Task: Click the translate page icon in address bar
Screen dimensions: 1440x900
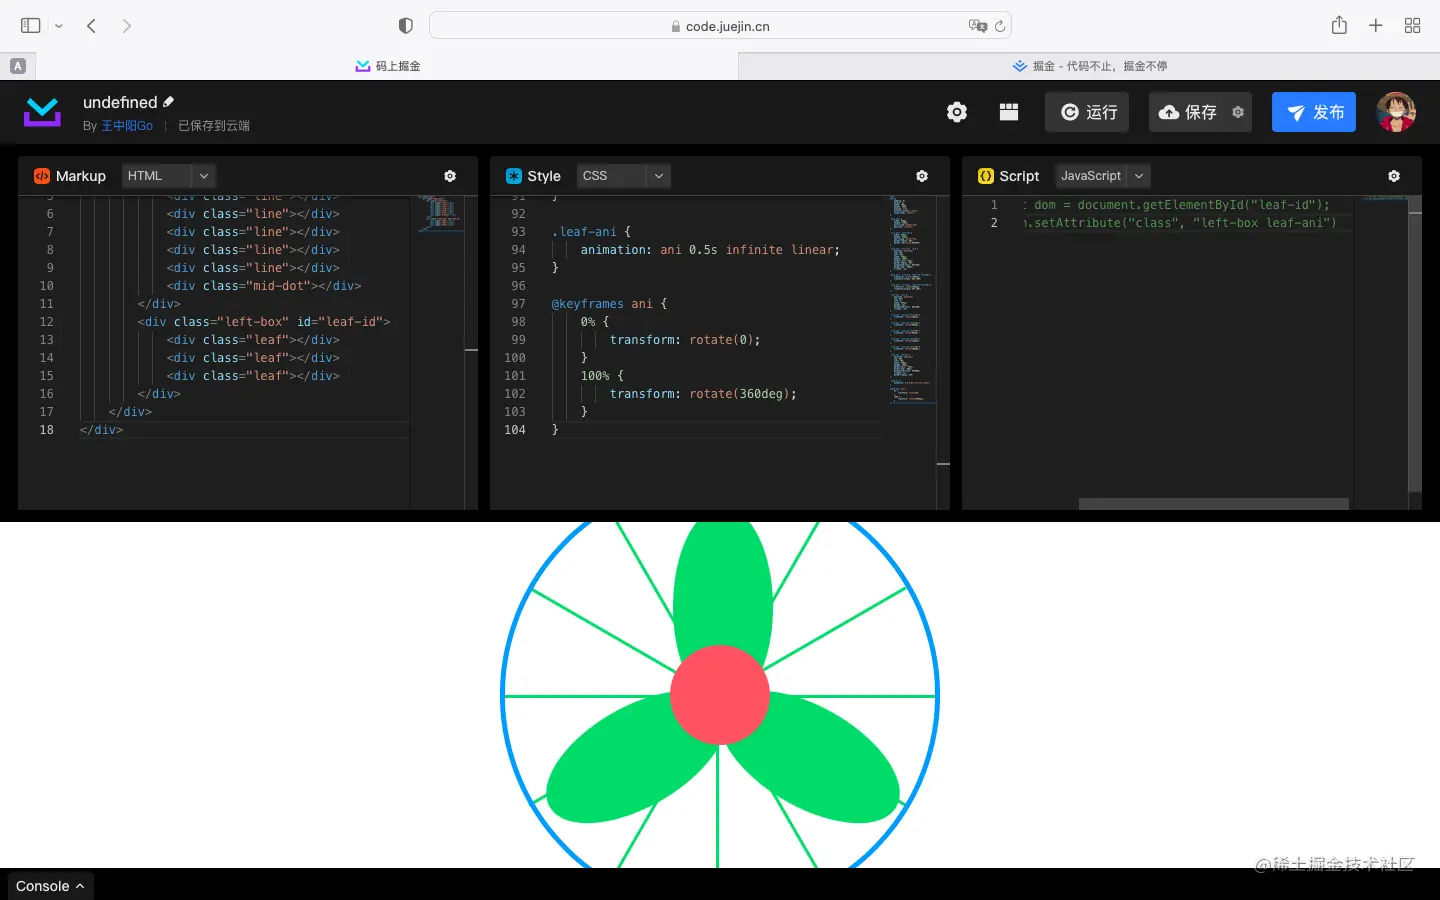Action: [977, 26]
